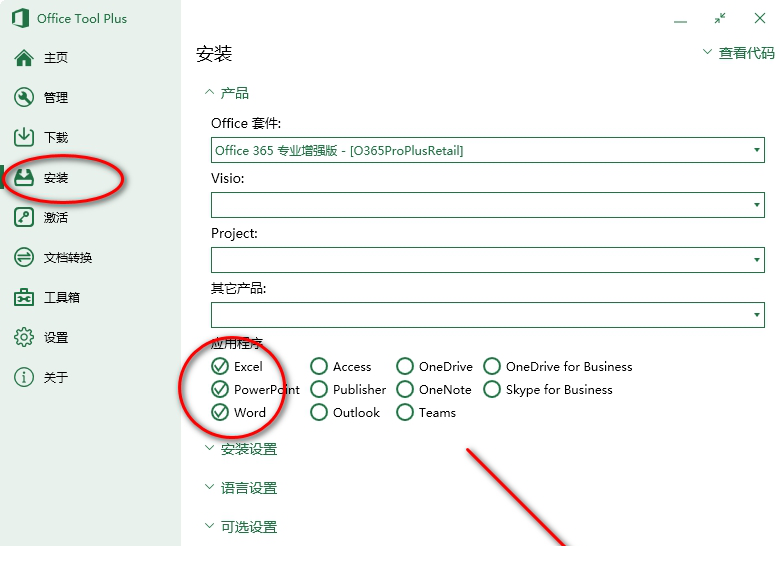Open the 其它产品 dropdown
The height and width of the screenshot is (567, 780).
click(x=488, y=315)
